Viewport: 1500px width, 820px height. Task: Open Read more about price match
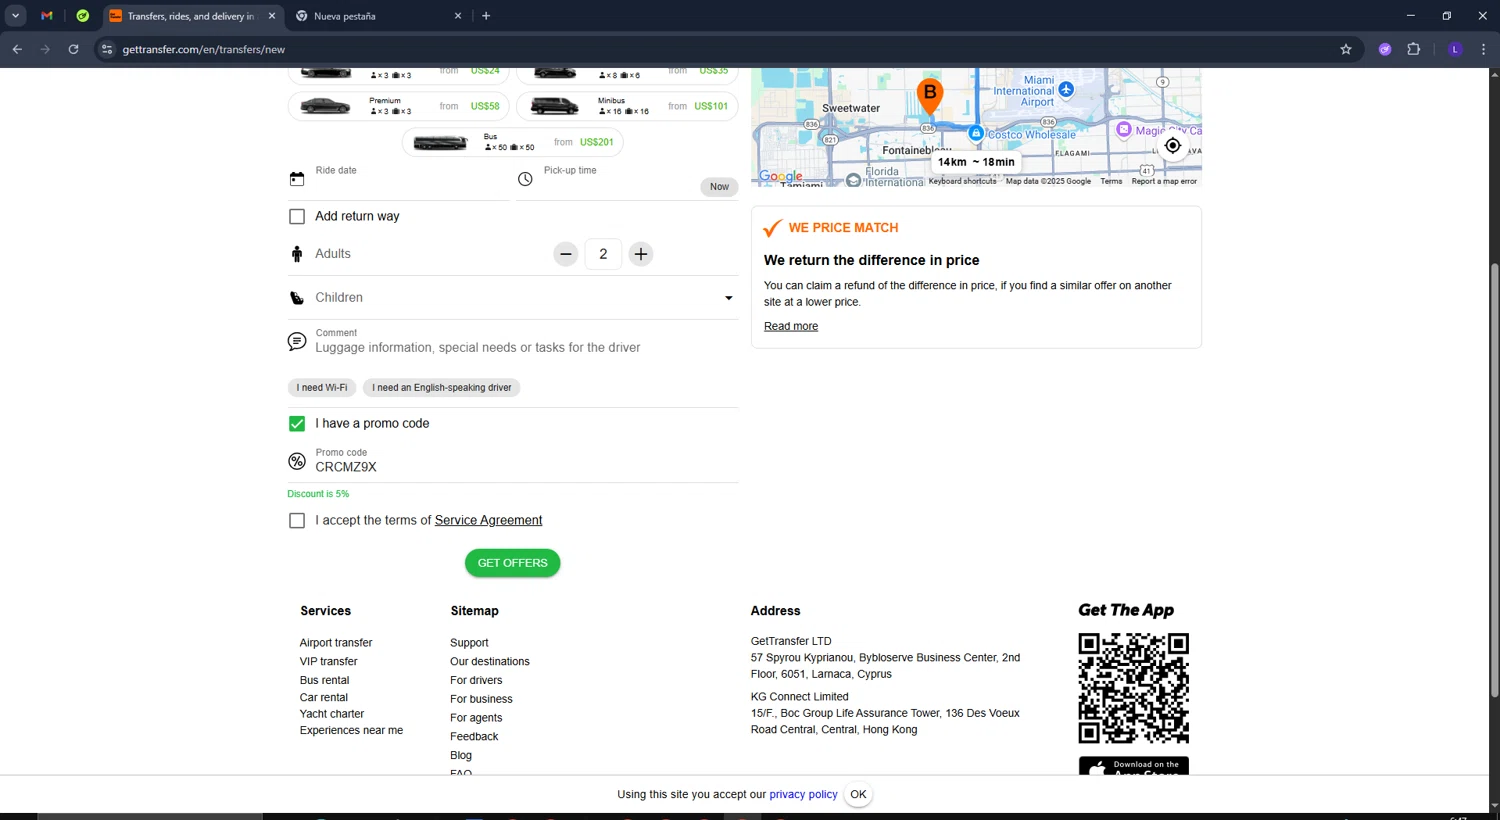(x=791, y=326)
